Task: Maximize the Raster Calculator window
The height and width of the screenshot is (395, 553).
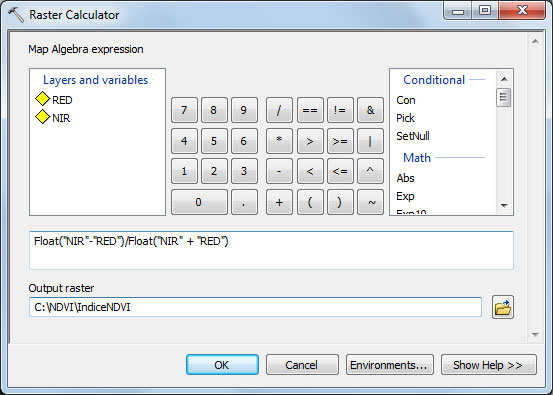Action: pos(485,11)
